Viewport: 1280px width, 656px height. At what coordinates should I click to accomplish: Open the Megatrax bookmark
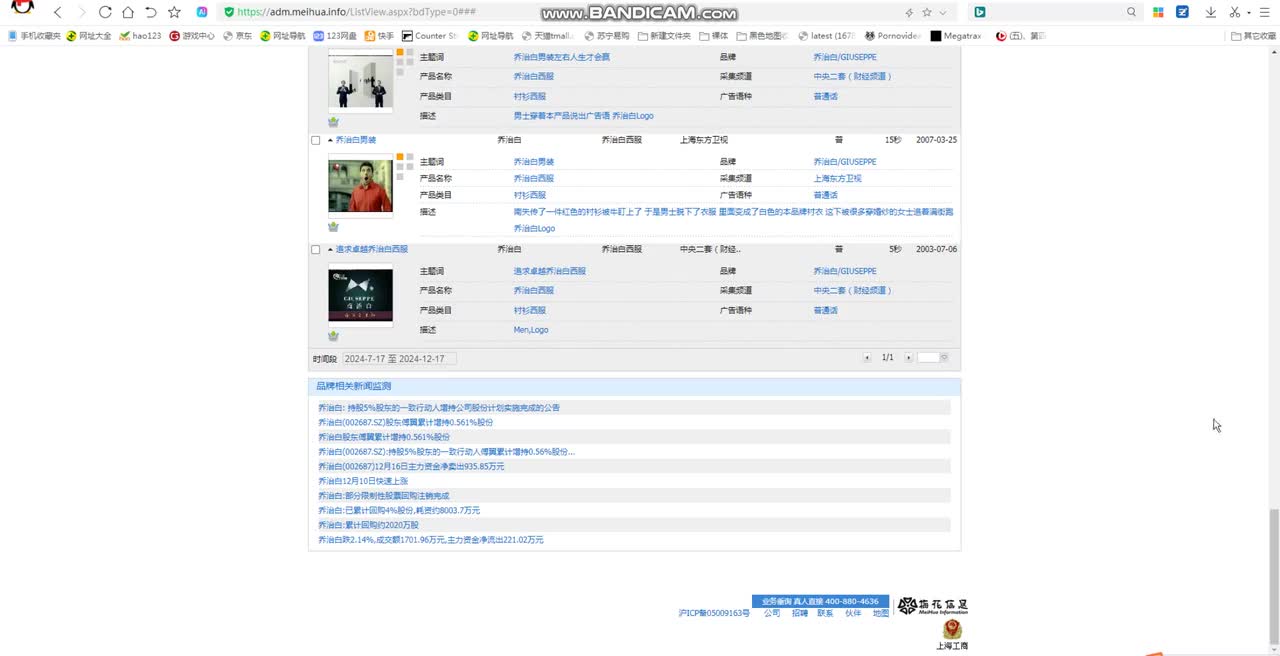(x=955, y=36)
